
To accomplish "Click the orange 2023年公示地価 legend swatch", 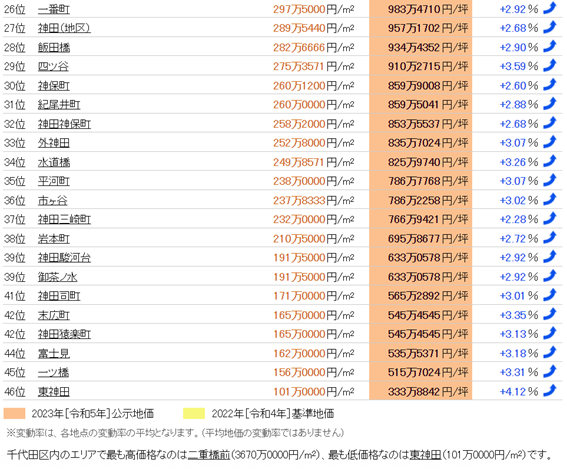I will point(14,413).
